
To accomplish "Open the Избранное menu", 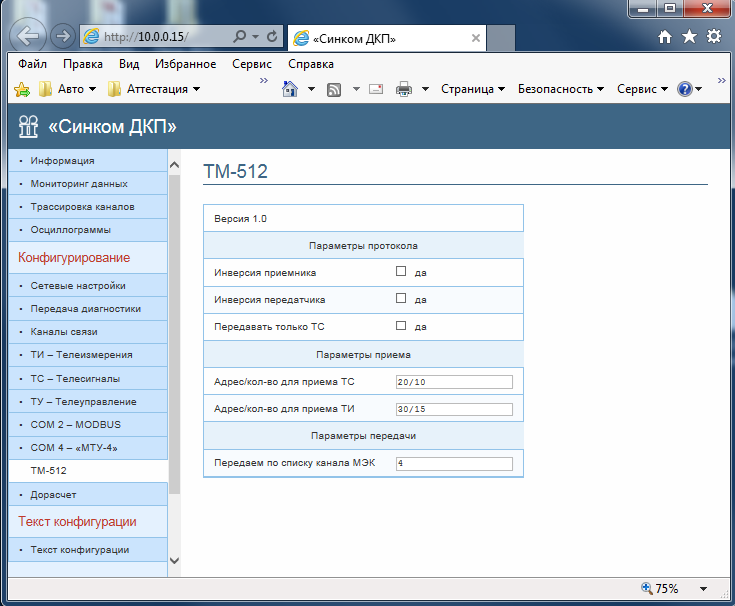I will pyautogui.click(x=186, y=64).
